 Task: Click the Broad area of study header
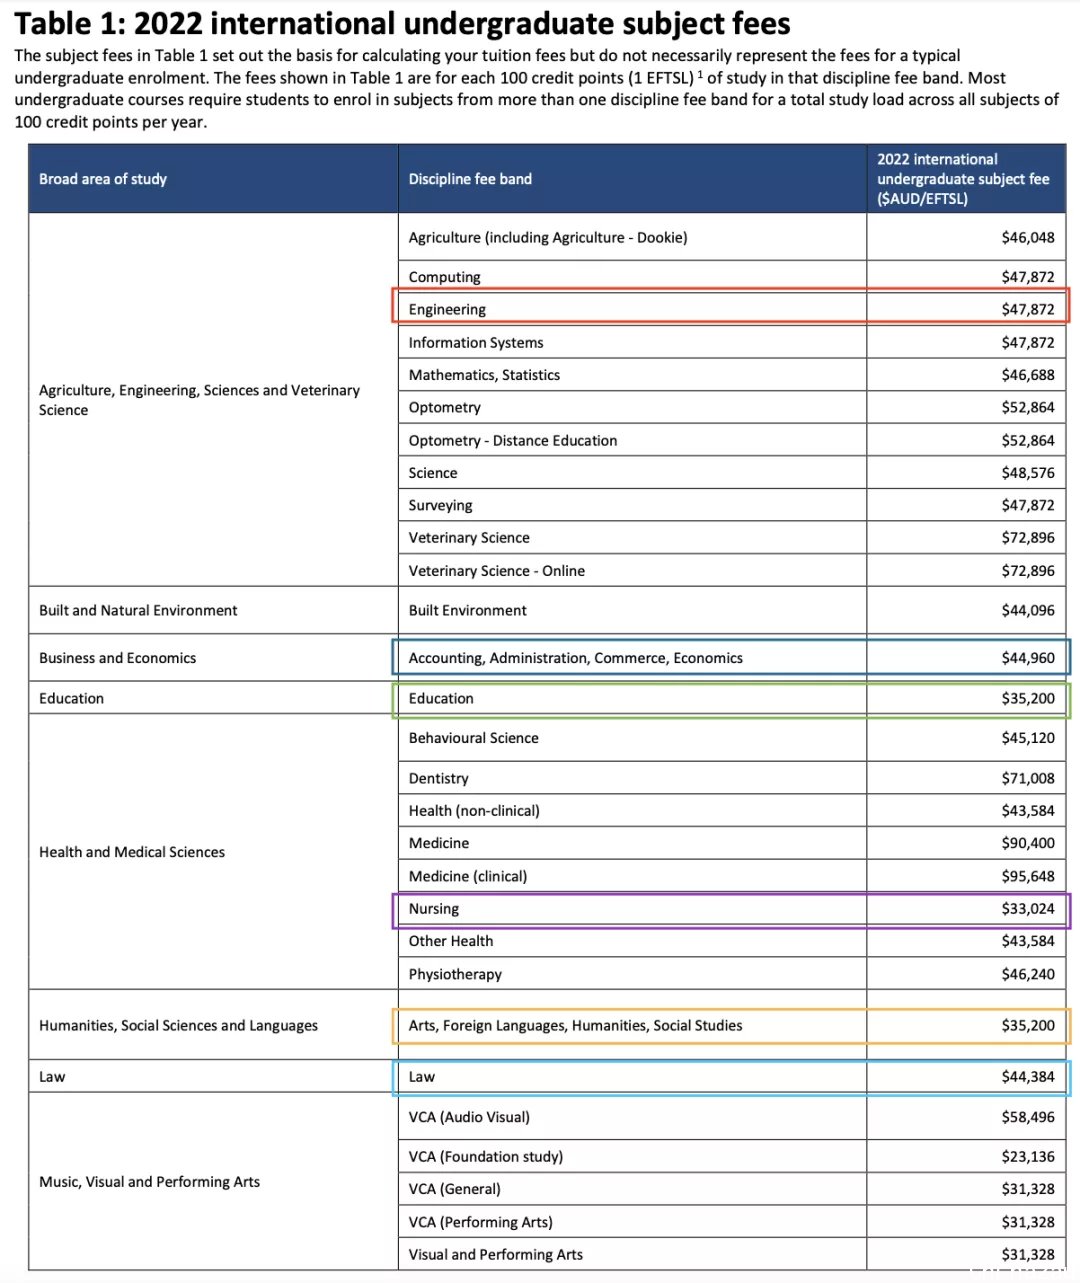tap(103, 179)
